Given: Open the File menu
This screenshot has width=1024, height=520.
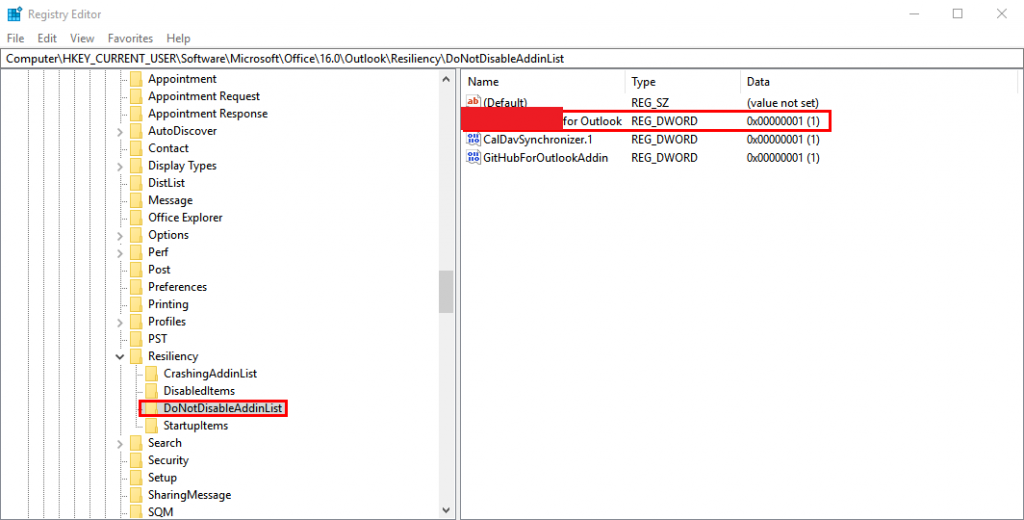Looking at the screenshot, I should point(15,39).
